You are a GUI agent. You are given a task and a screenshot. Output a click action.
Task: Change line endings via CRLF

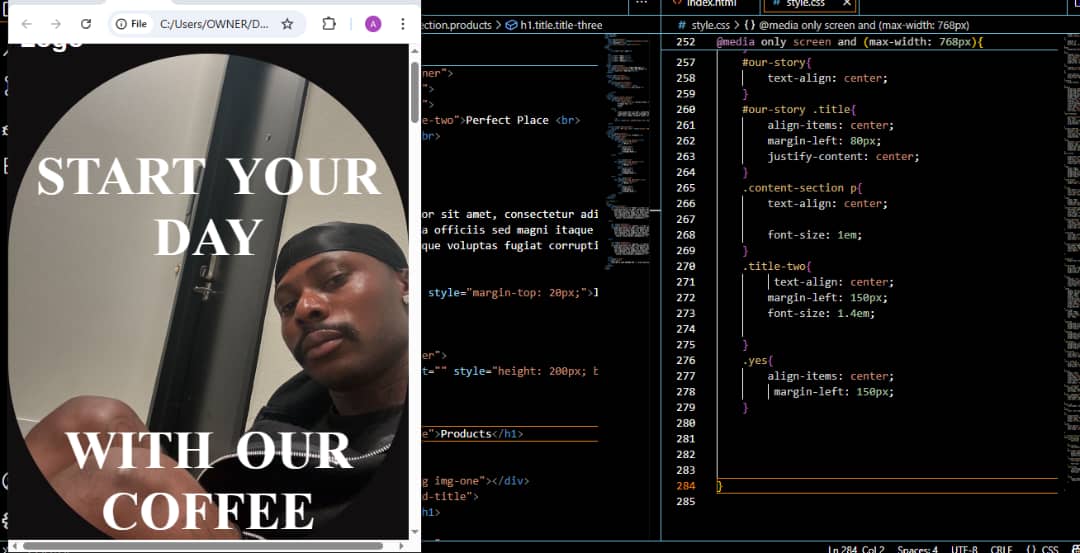tap(1000, 549)
